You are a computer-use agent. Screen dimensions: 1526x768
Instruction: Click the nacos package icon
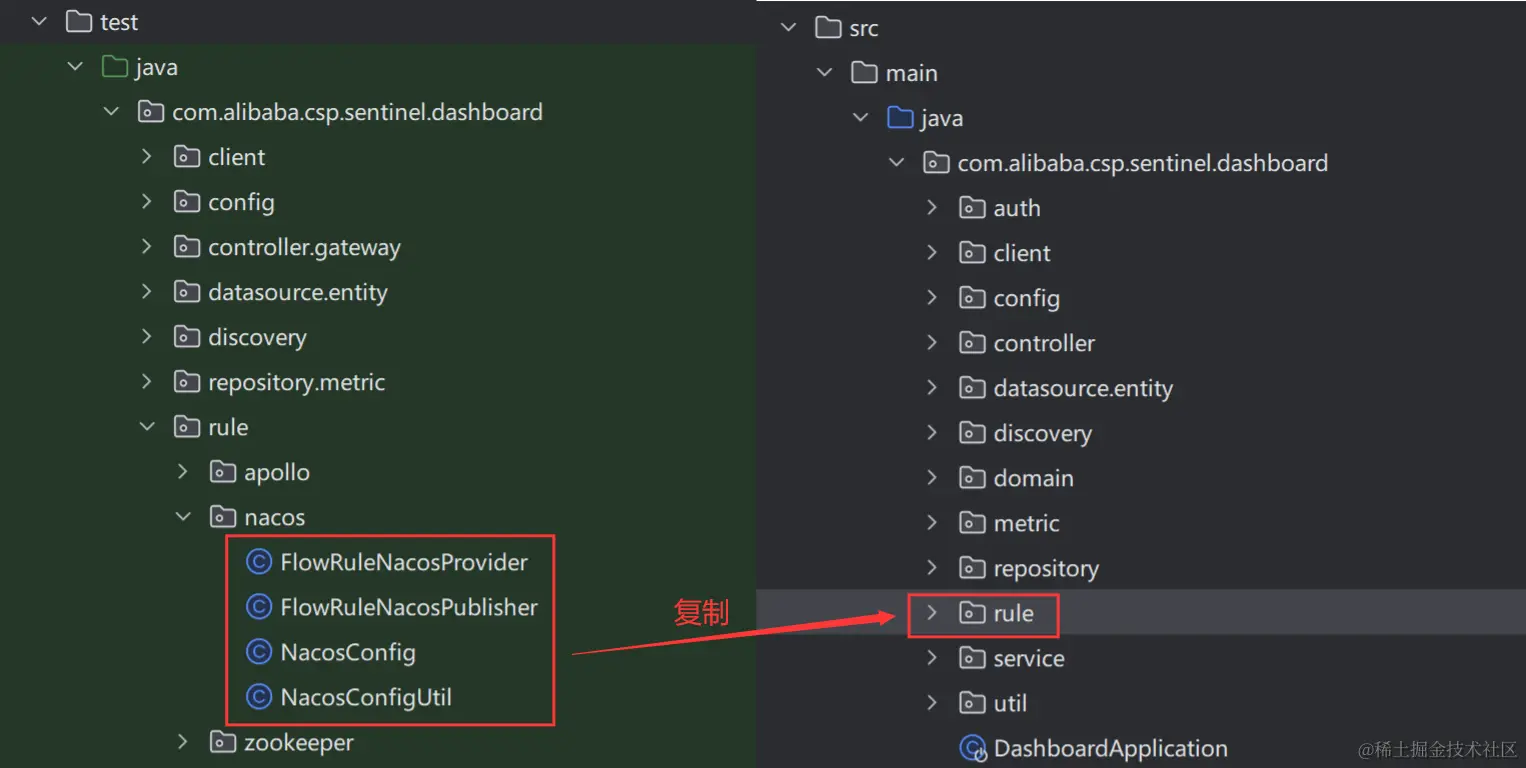click(x=222, y=517)
